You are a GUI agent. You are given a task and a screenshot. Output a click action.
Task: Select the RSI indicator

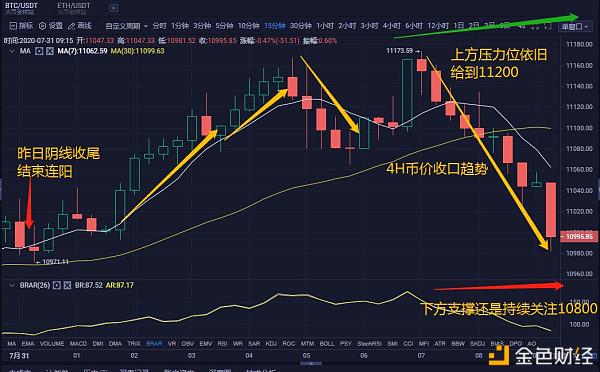[x=222, y=344]
